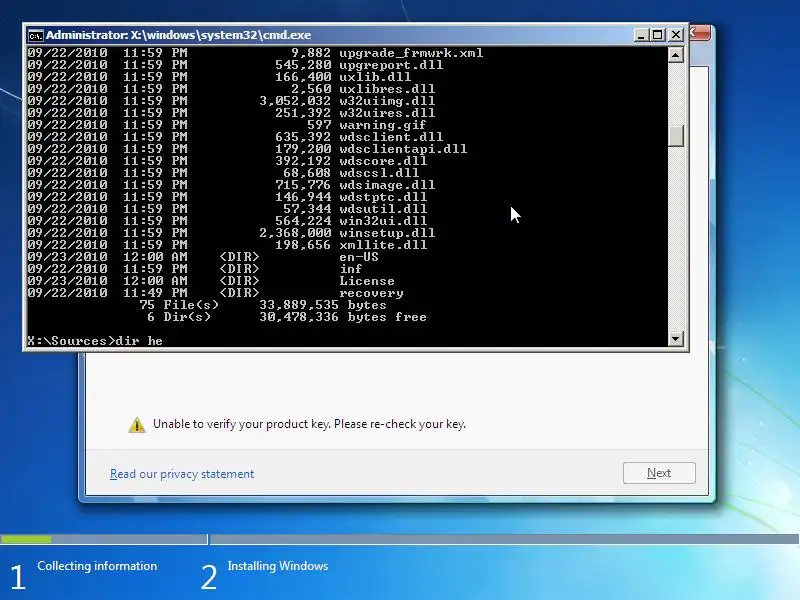
Task: Click the 3,052,032 file size value
Action: 295,101
